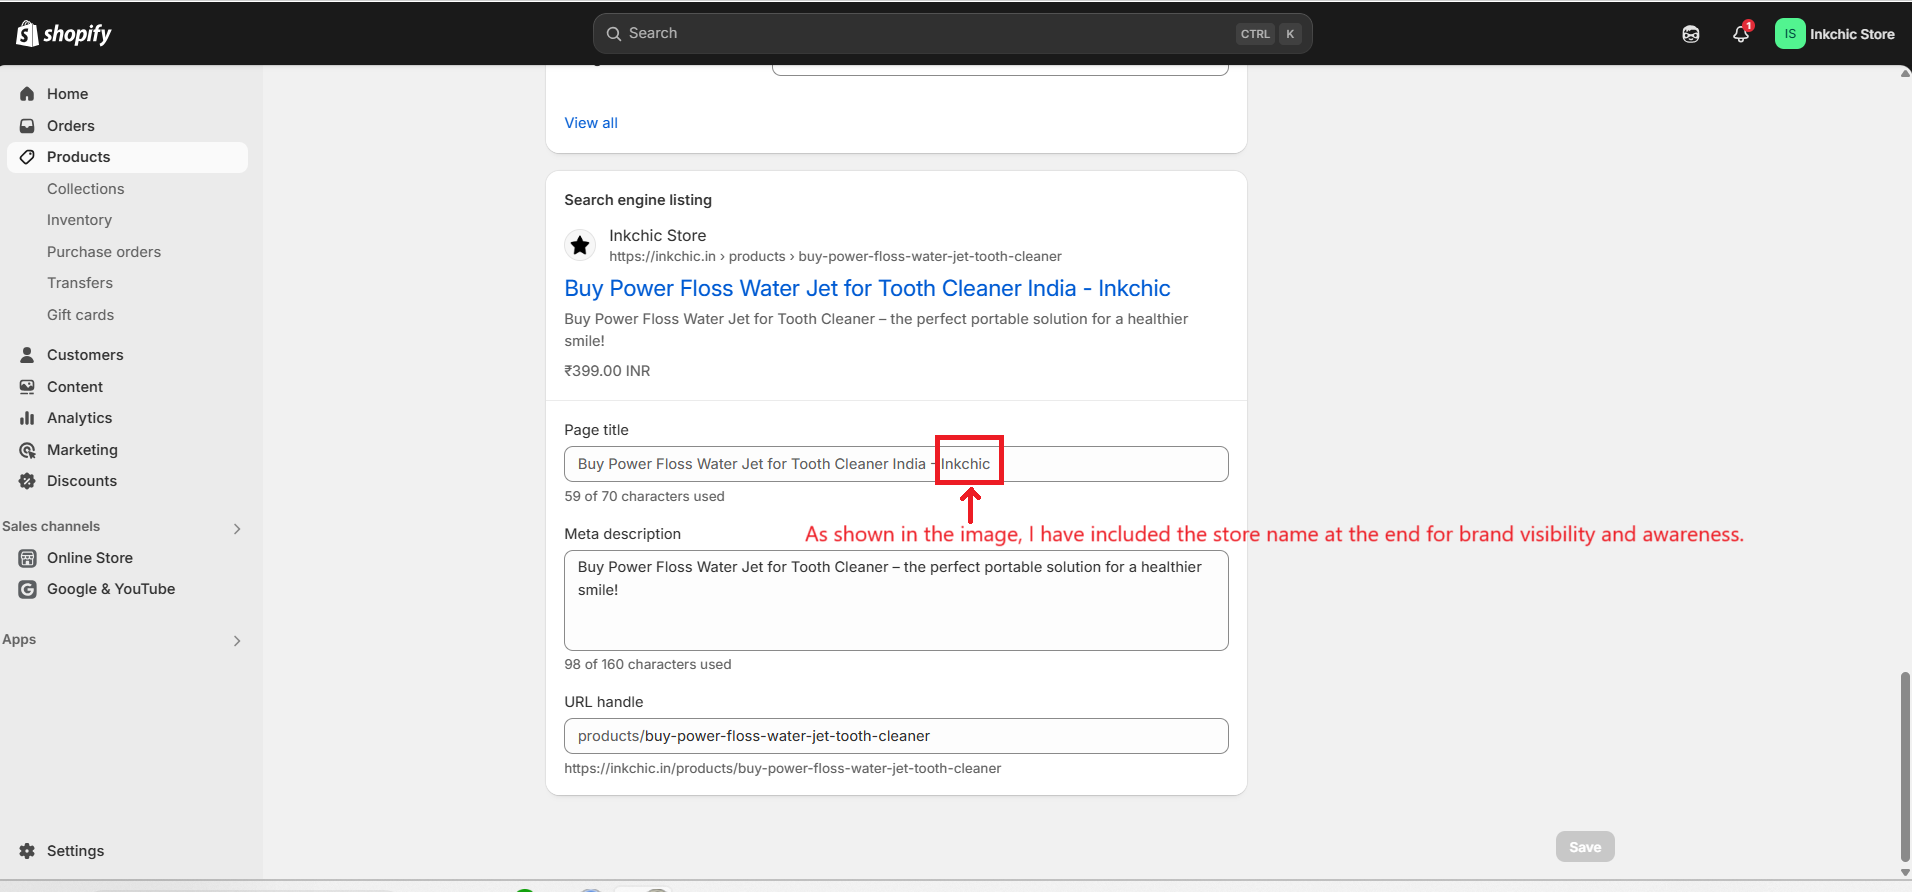
Task: Click the Google & YouTube icon
Action: (27, 589)
